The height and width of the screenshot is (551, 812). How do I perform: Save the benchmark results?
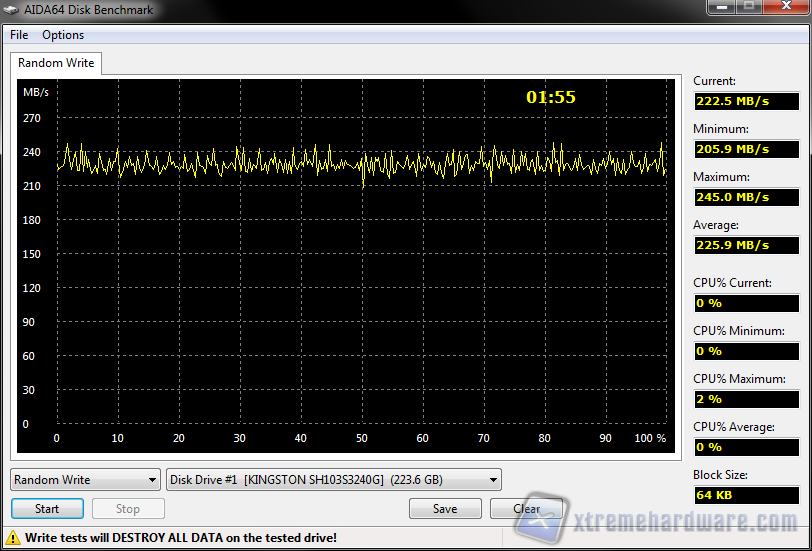click(445, 509)
